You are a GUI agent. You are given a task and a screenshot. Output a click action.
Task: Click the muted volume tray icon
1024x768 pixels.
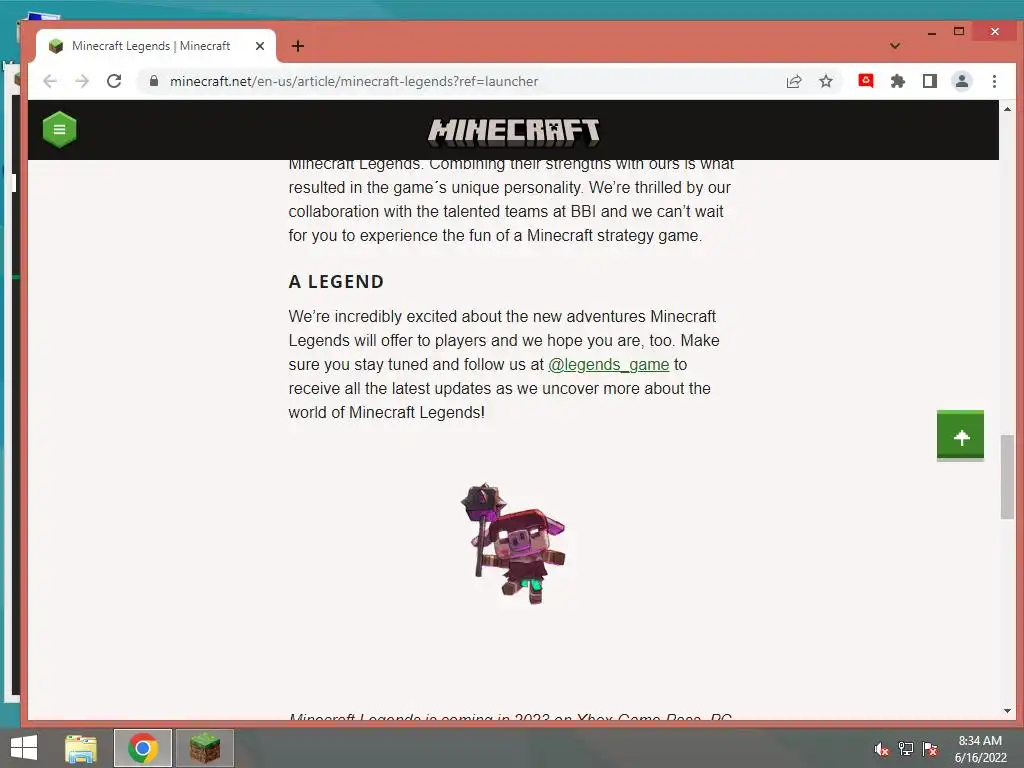point(881,749)
